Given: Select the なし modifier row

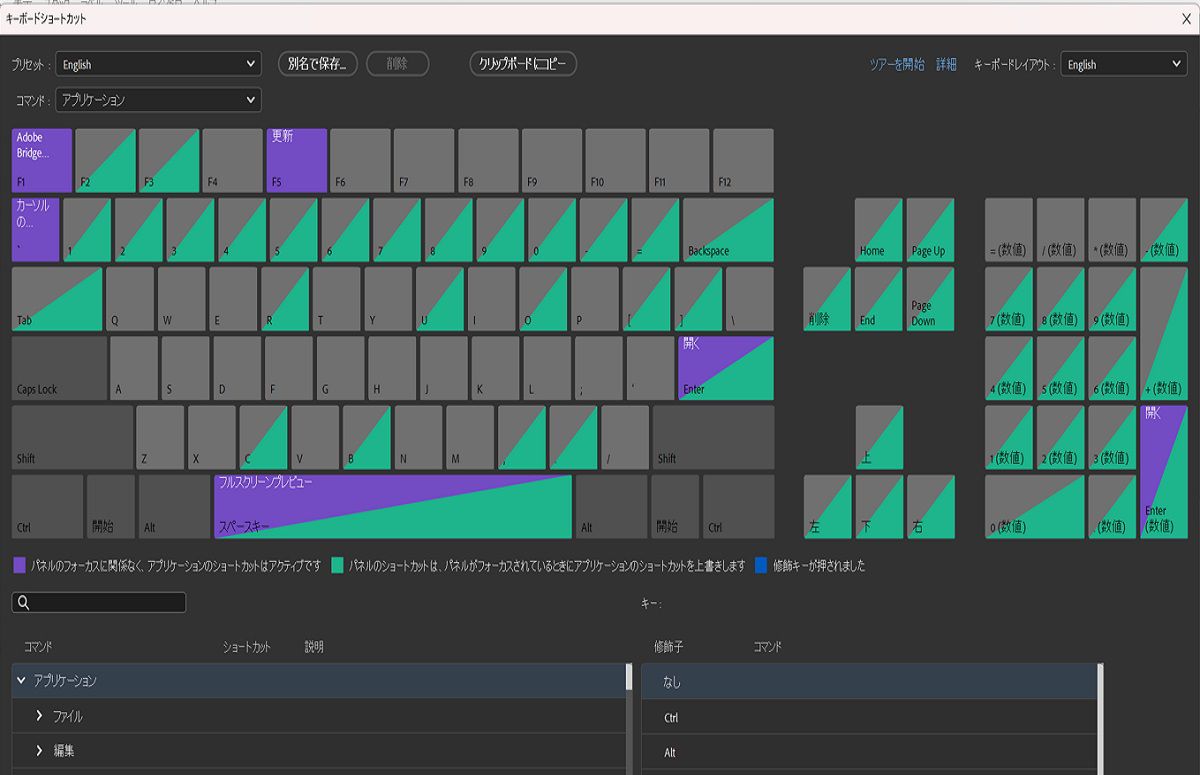Looking at the screenshot, I should click(x=868, y=681).
